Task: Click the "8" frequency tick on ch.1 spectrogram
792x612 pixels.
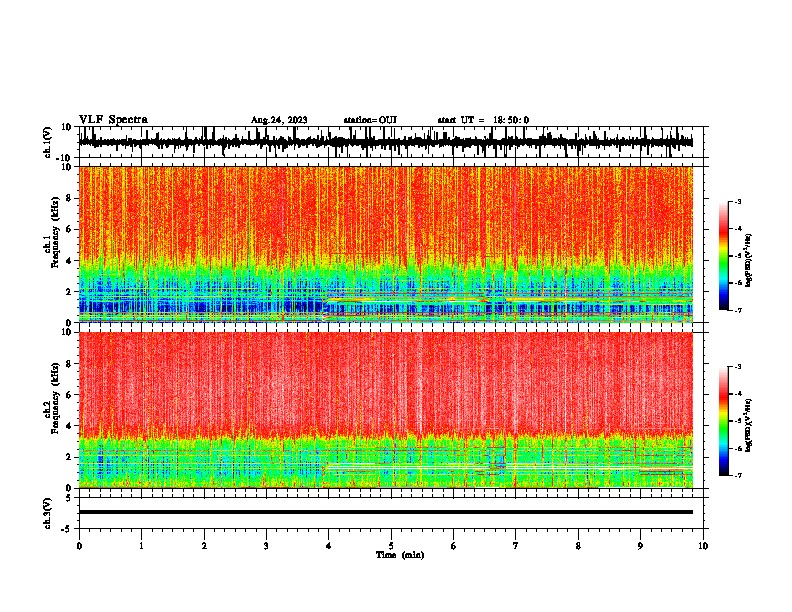Action: point(70,198)
